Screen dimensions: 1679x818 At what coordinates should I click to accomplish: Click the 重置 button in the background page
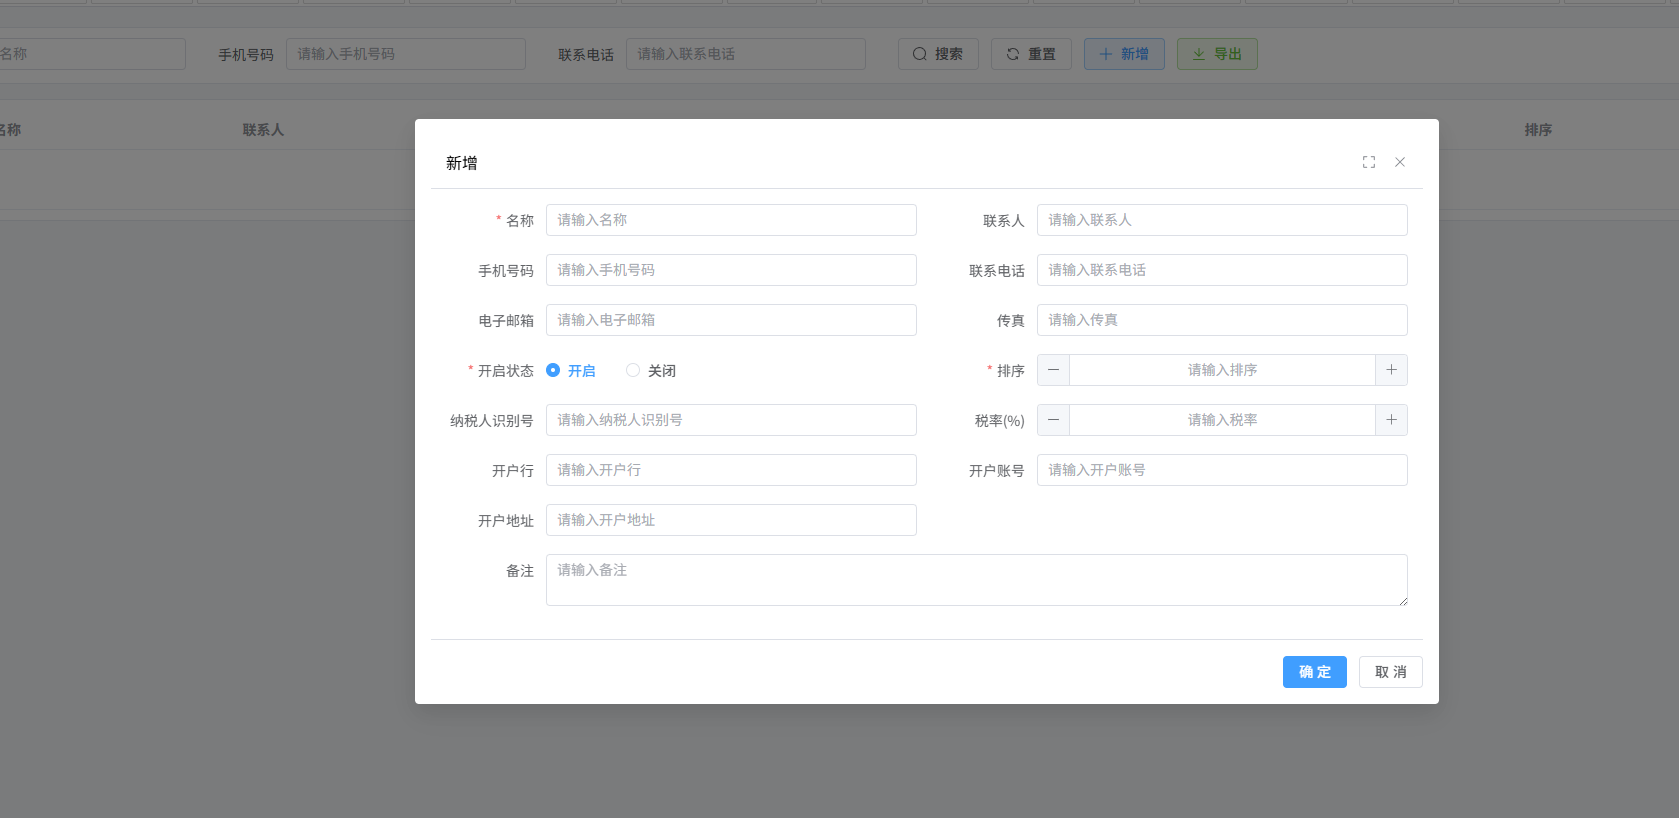click(x=1031, y=54)
